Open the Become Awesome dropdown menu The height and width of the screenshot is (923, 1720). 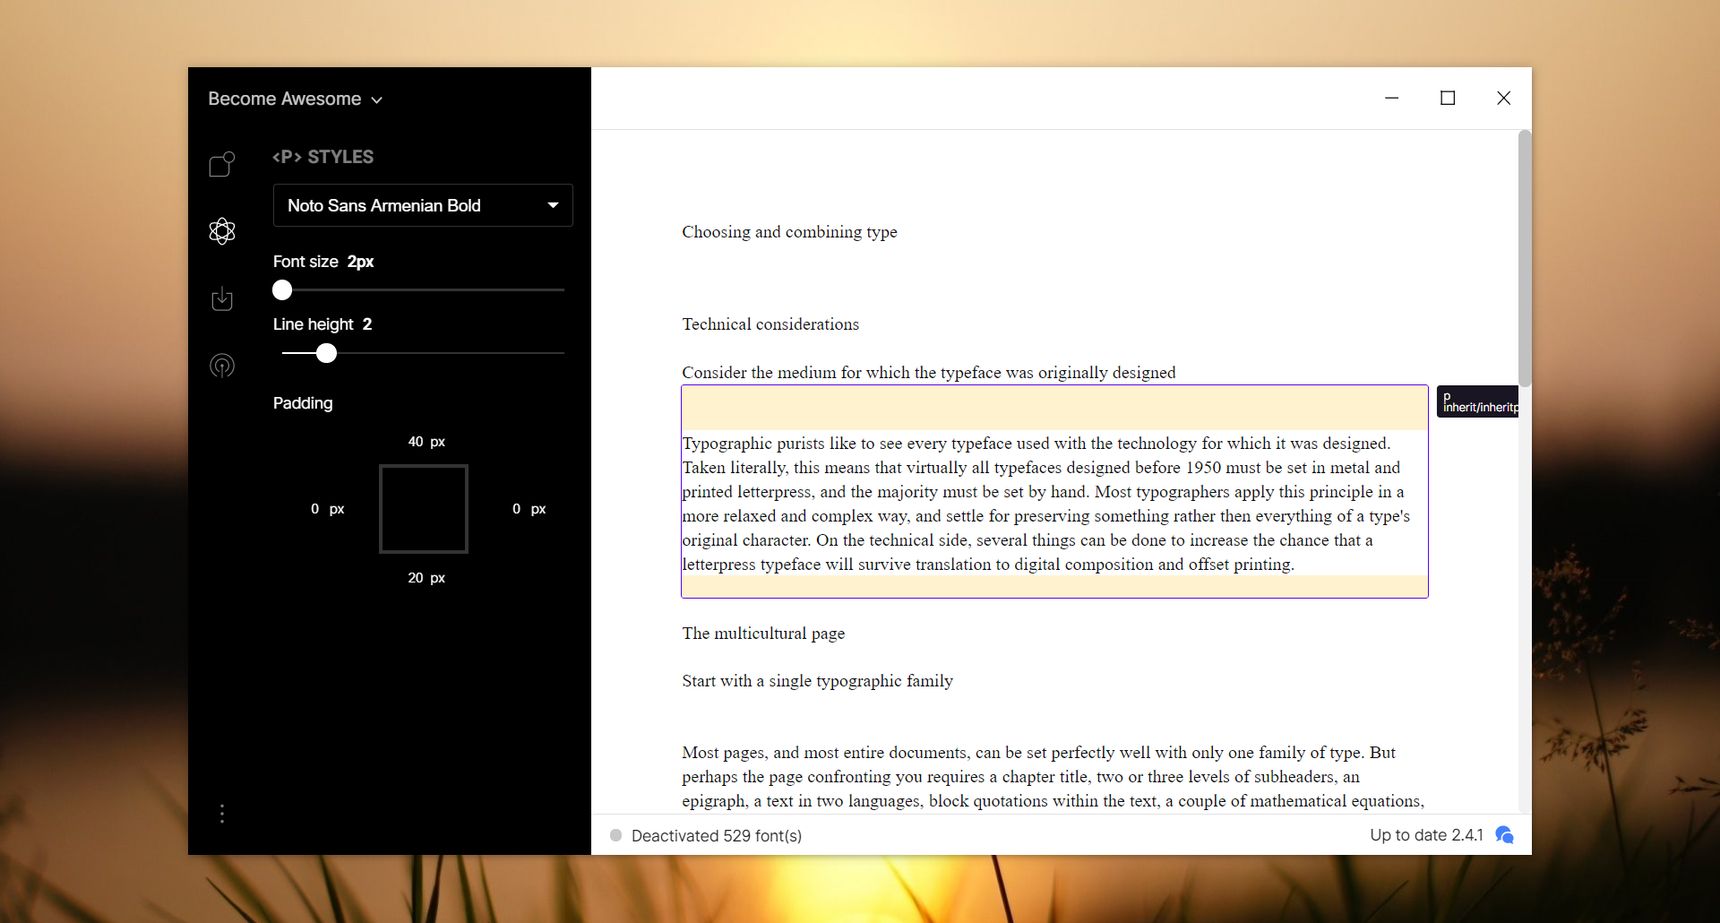tap(295, 99)
